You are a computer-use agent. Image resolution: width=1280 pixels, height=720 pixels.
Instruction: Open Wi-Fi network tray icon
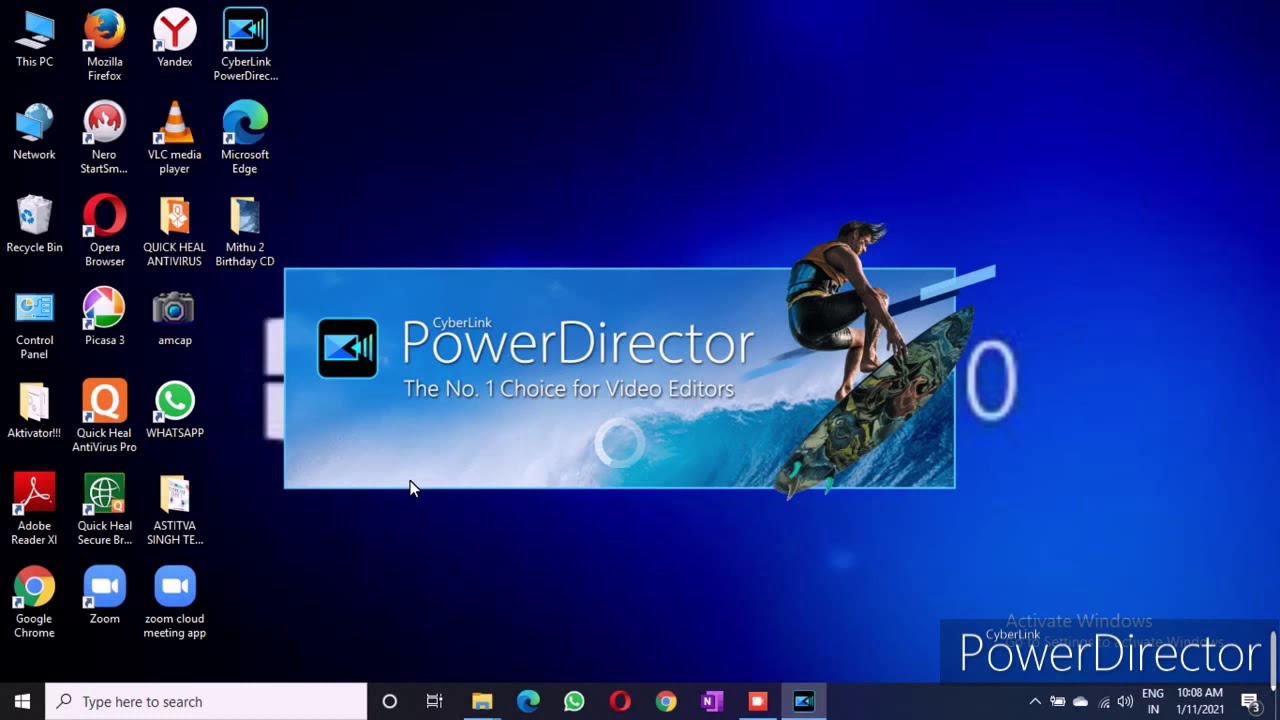1104,702
